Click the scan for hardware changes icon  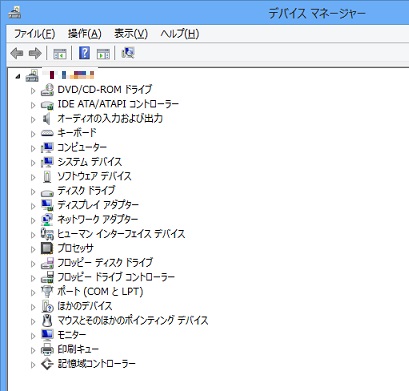(x=128, y=53)
